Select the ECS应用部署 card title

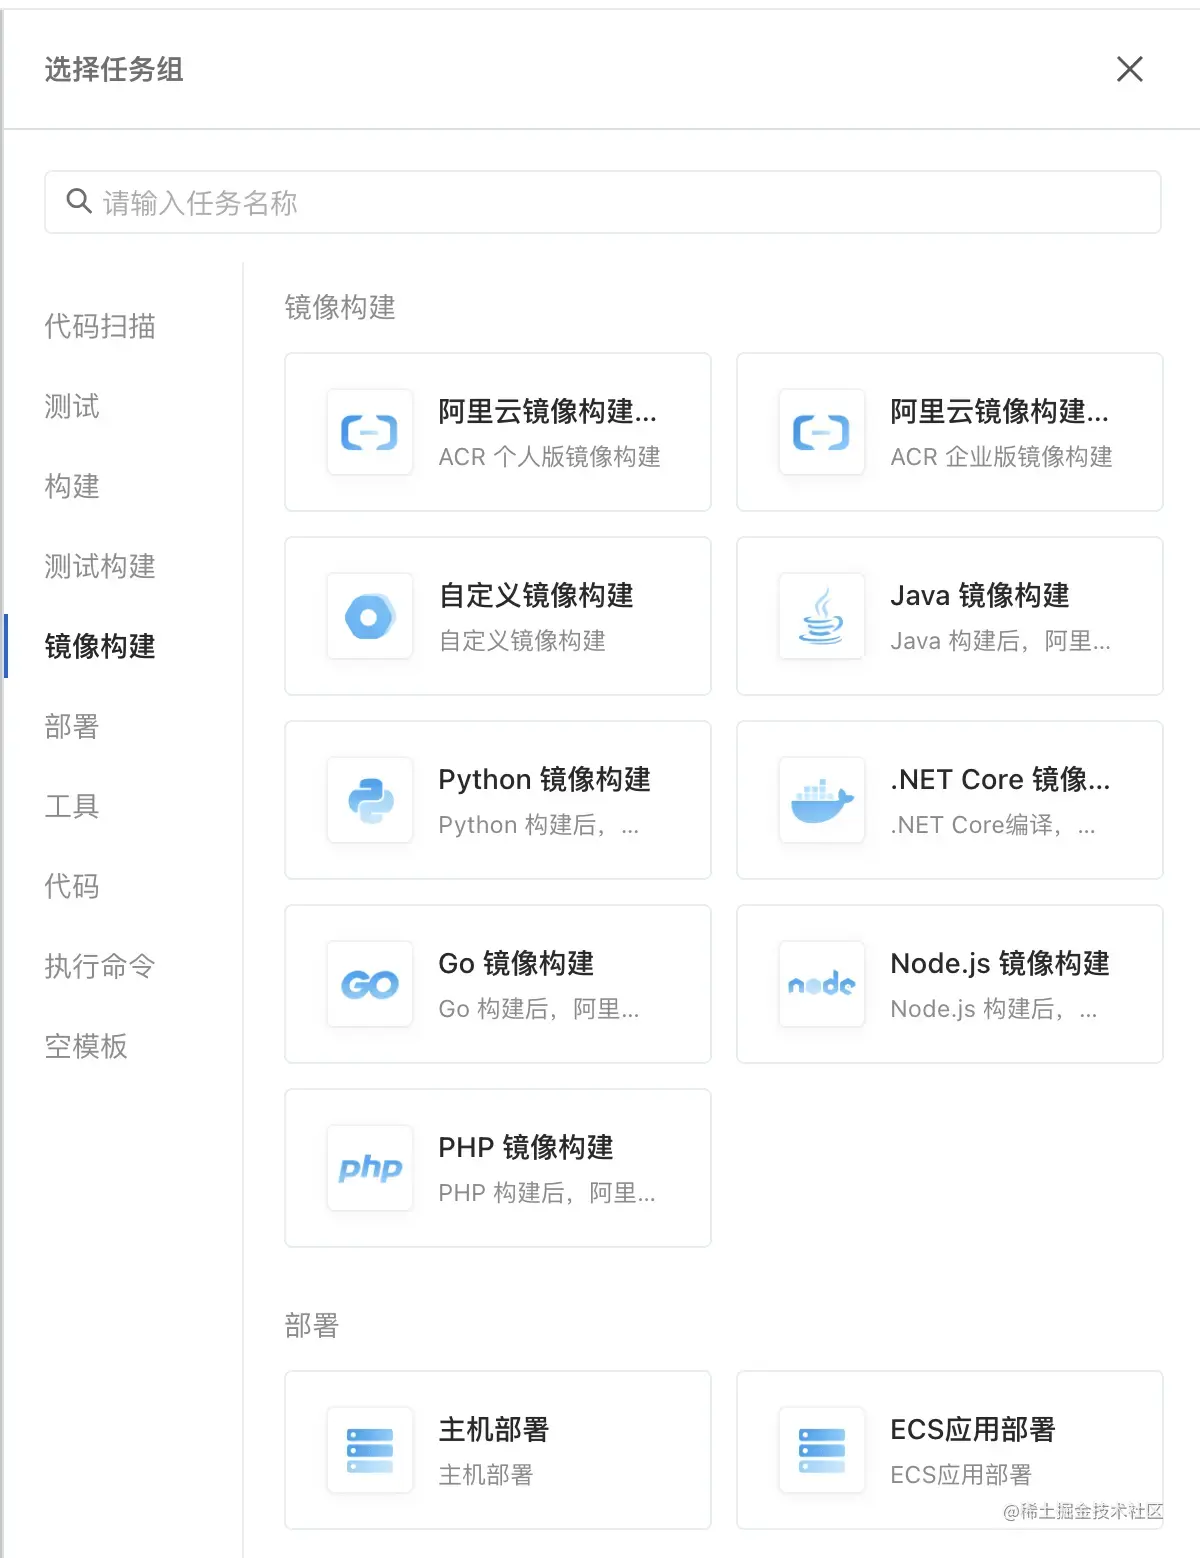(x=973, y=1429)
